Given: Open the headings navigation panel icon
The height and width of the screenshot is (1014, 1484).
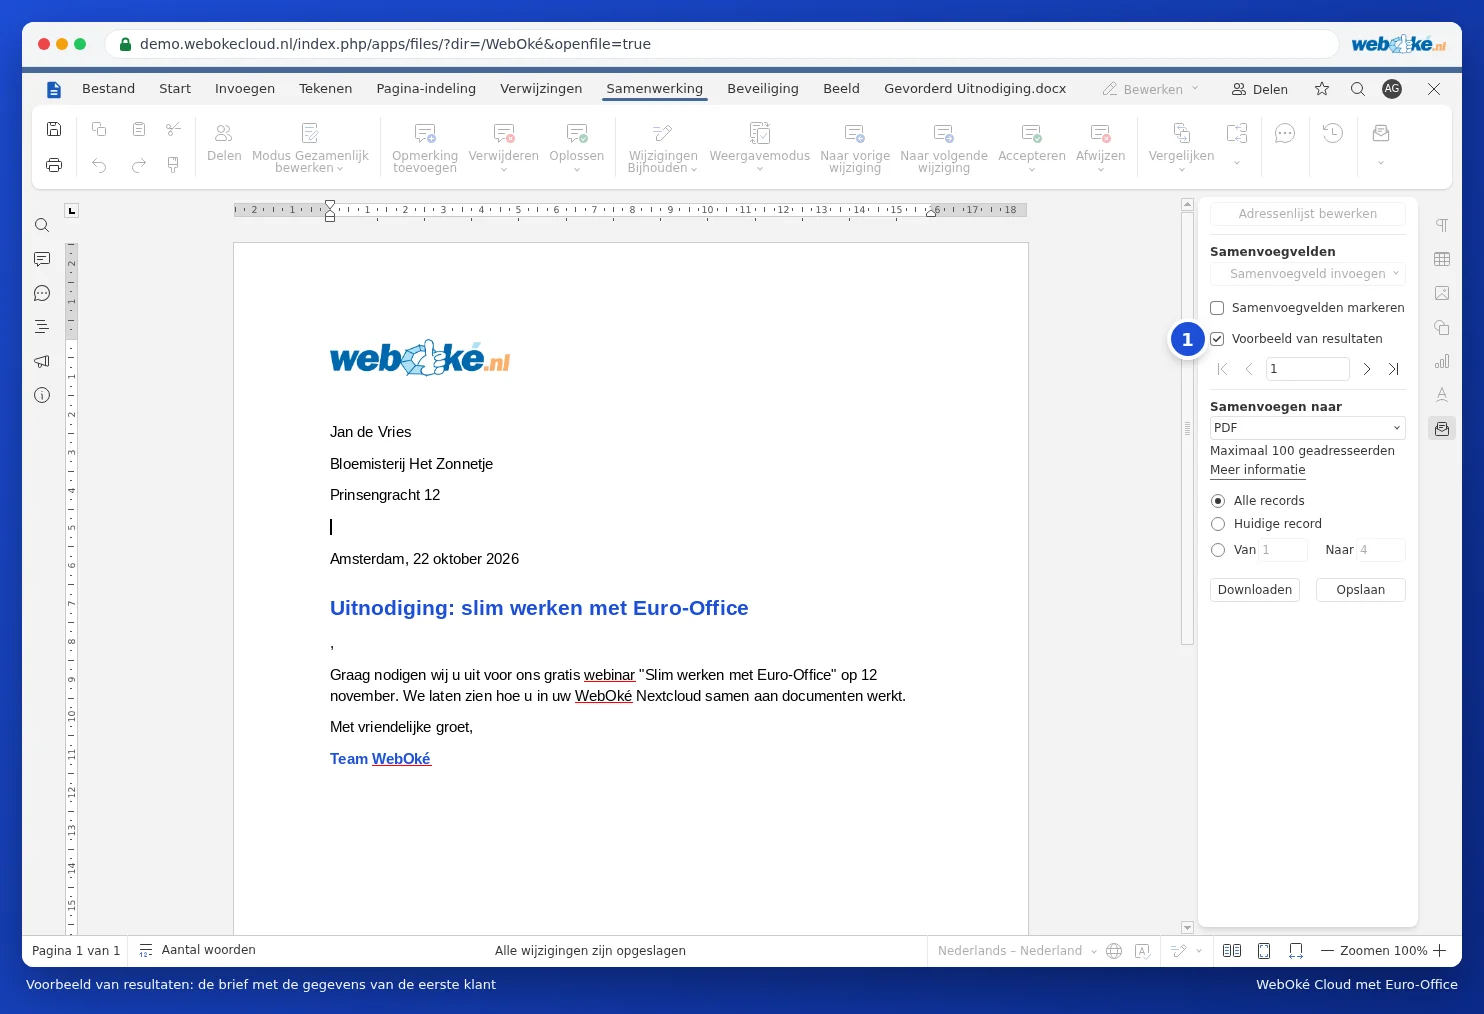Looking at the screenshot, I should click(x=42, y=327).
